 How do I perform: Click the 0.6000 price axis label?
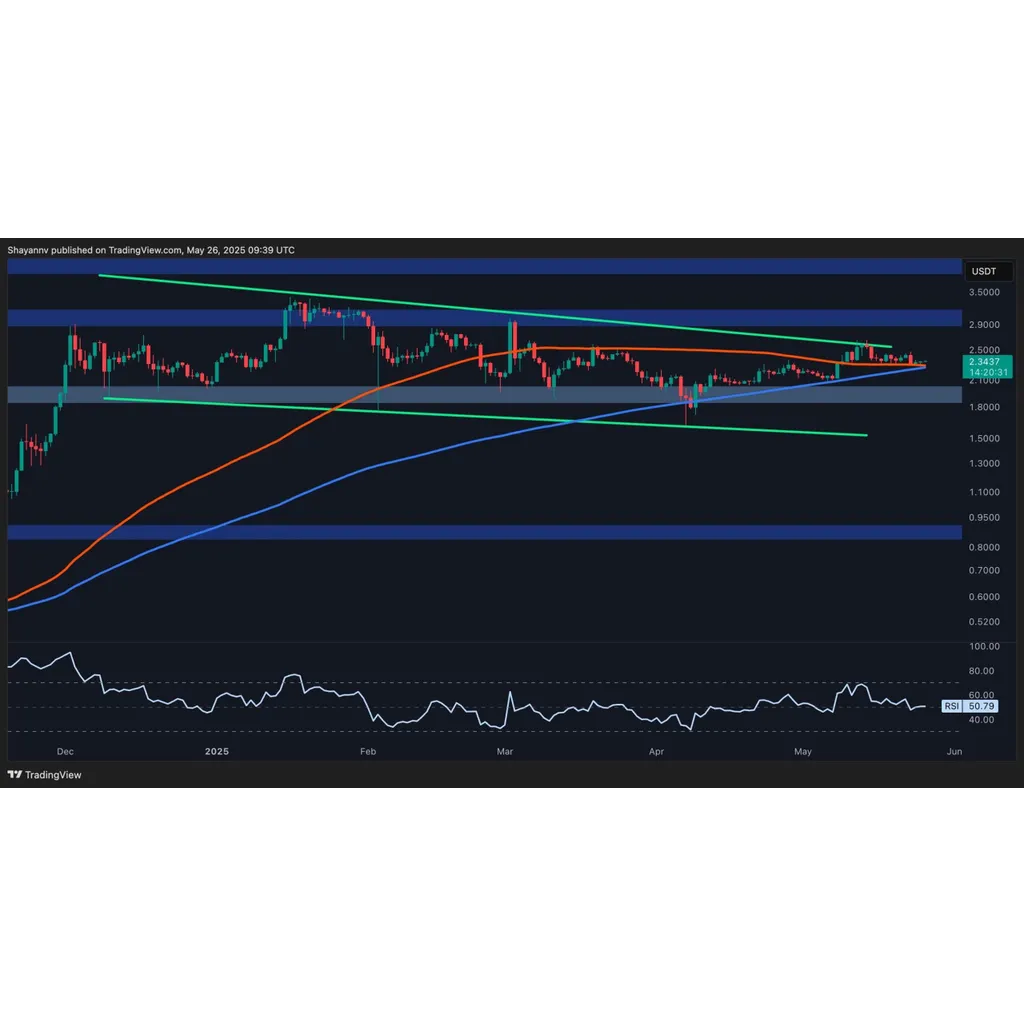pyautogui.click(x=984, y=597)
